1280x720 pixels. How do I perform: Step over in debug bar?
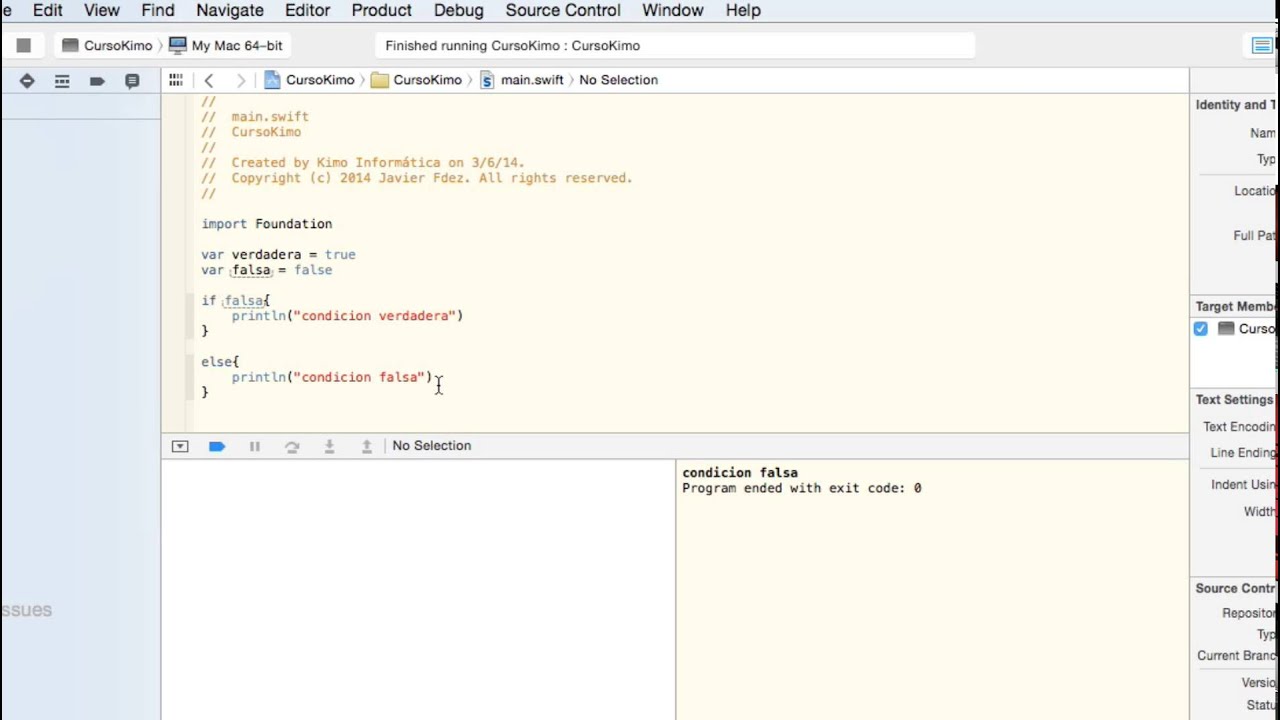click(x=292, y=446)
